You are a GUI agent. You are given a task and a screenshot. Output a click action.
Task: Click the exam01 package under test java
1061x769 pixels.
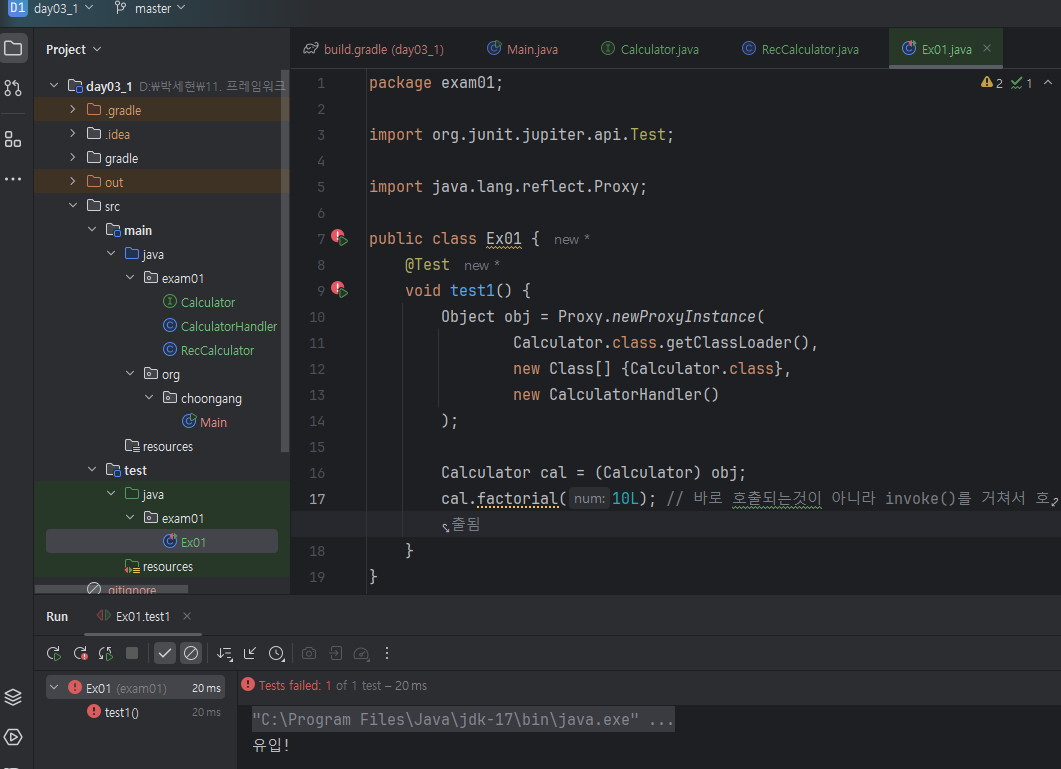pyautogui.click(x=173, y=518)
